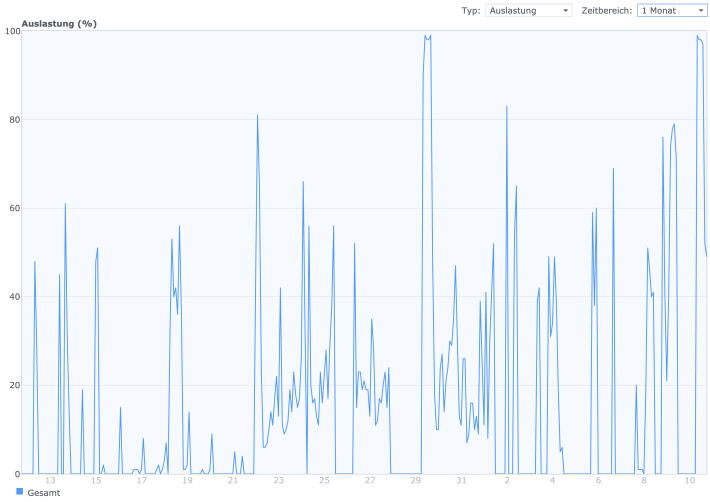Image resolution: width=710 pixels, height=502 pixels.
Task: Click the y-axis label 100
Action: pyautogui.click(x=13, y=31)
